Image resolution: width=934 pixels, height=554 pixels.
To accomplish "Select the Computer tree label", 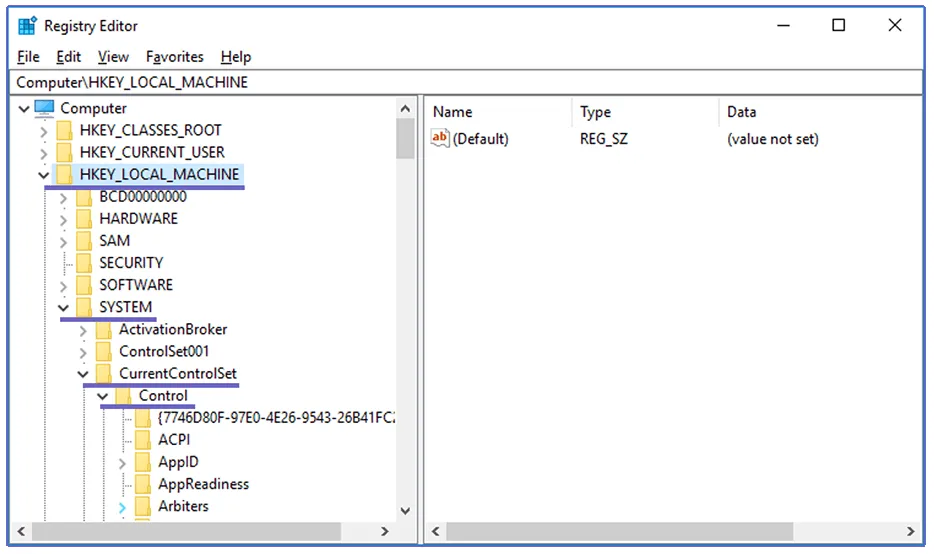I will [94, 108].
